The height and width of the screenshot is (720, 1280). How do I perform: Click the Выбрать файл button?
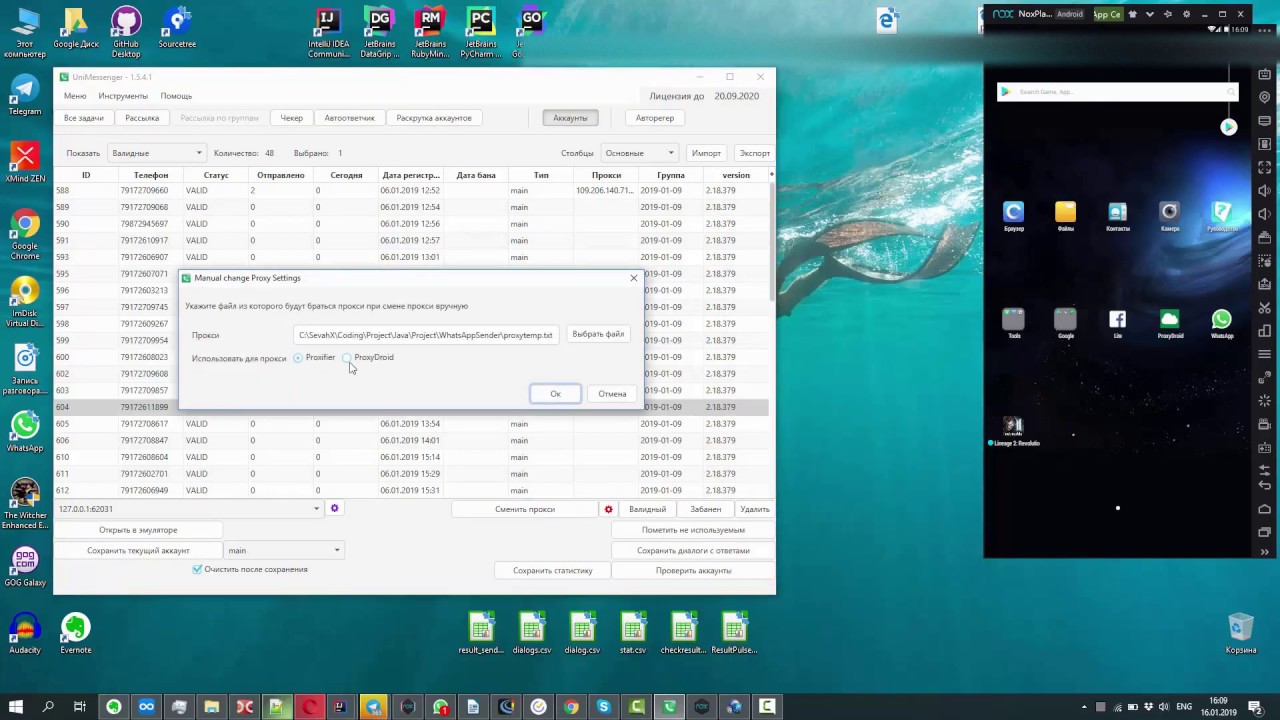coord(598,334)
